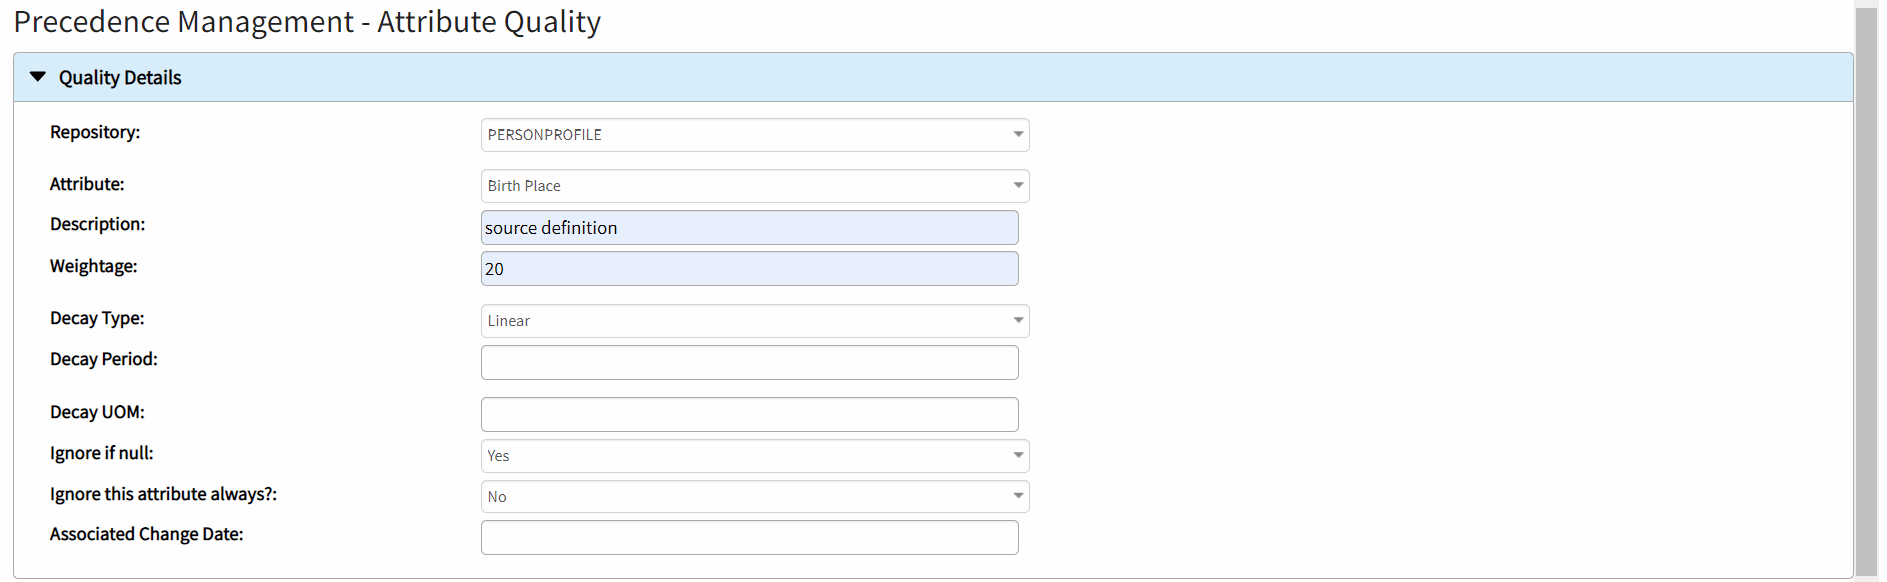
Task: Click the empty Decay UOM field
Action: [x=749, y=415]
